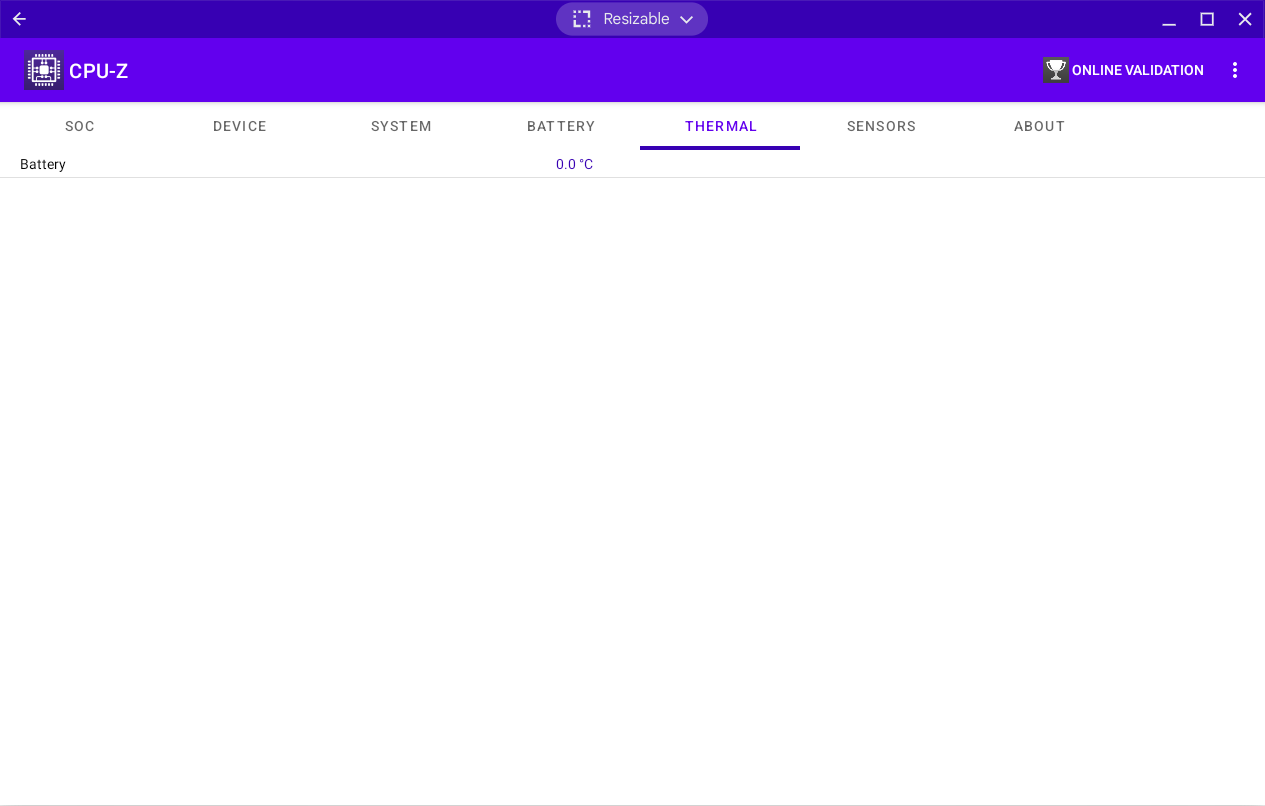Click the Battery row label

pyautogui.click(x=43, y=164)
